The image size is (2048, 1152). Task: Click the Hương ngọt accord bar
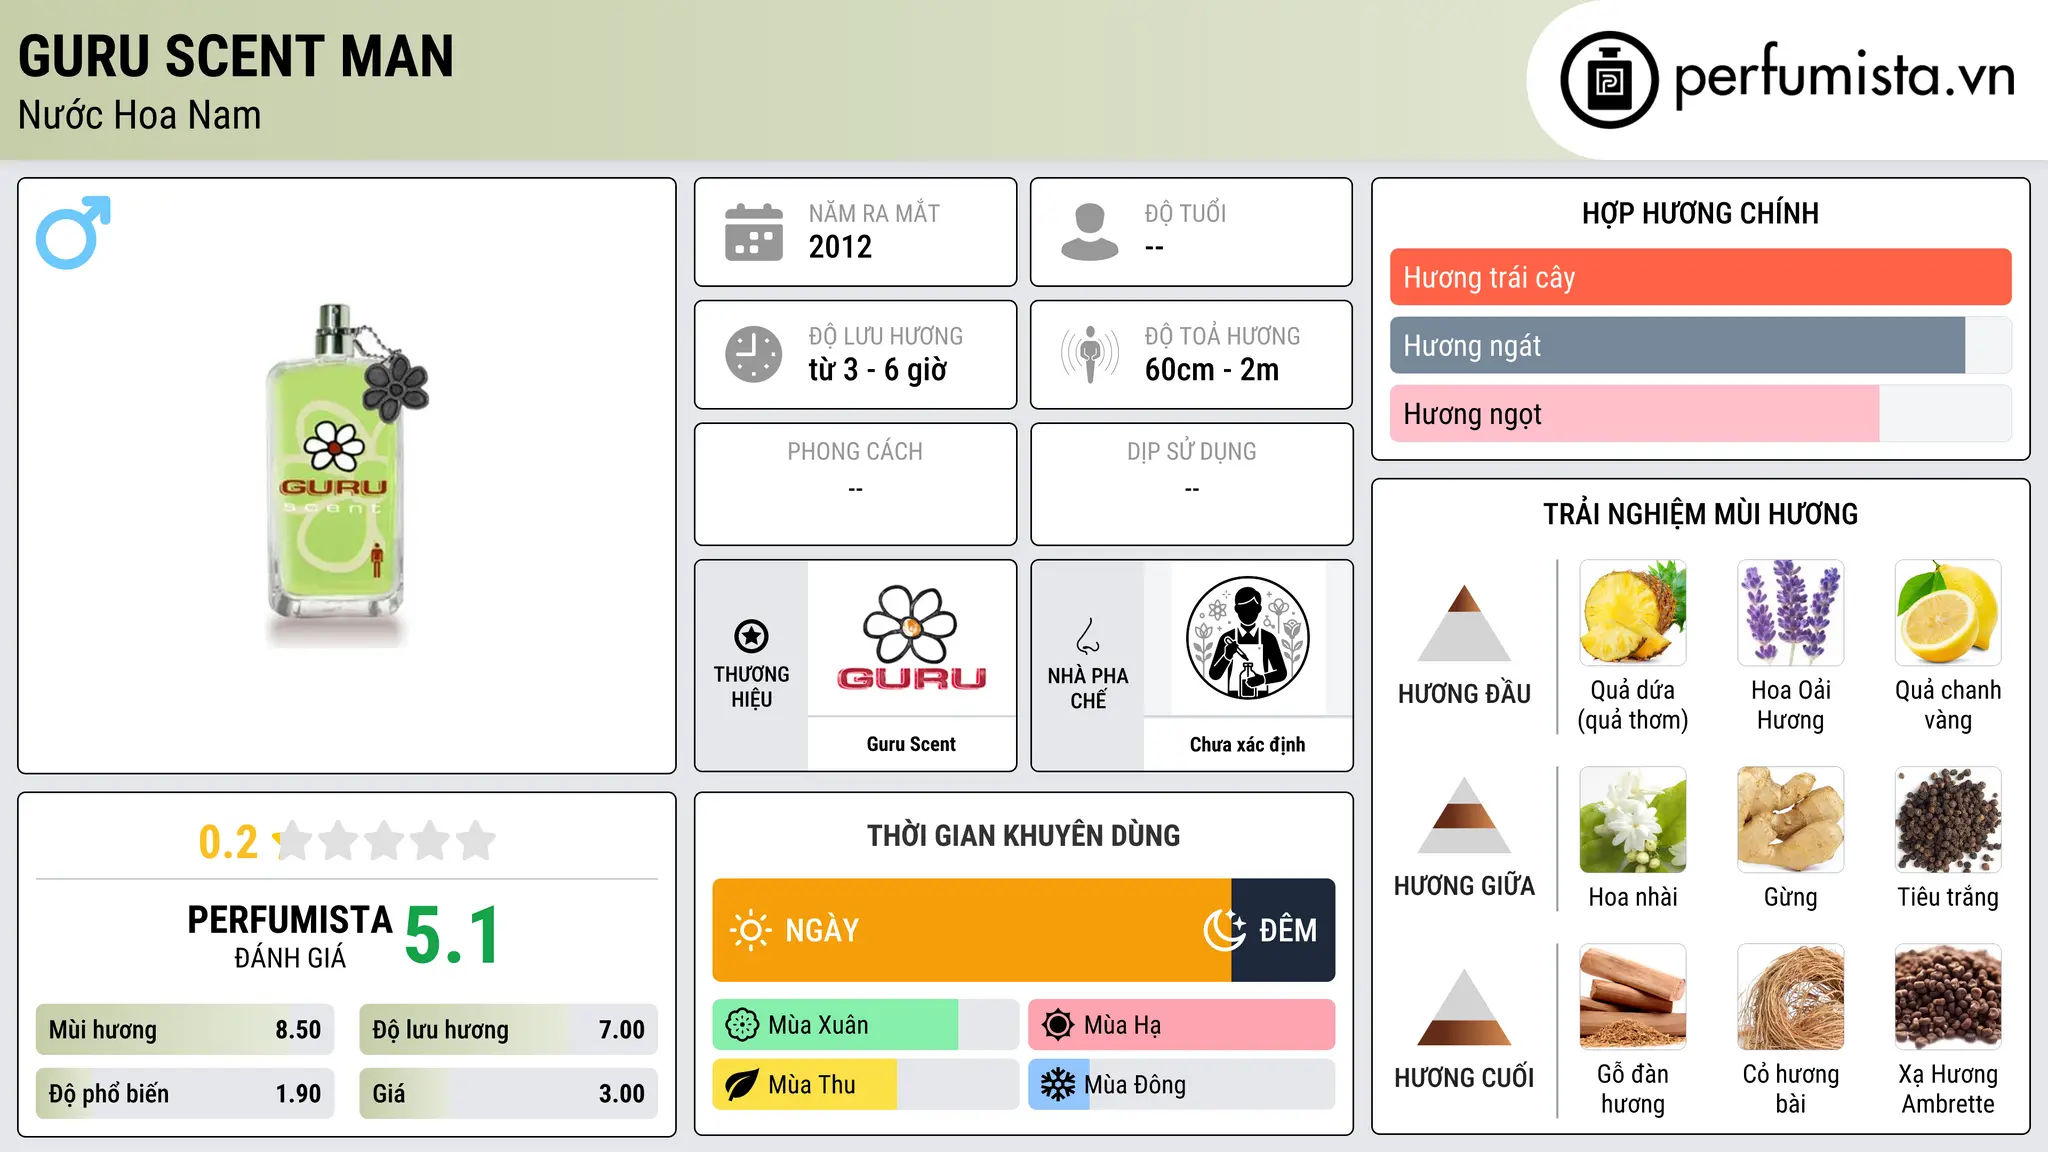point(1700,413)
